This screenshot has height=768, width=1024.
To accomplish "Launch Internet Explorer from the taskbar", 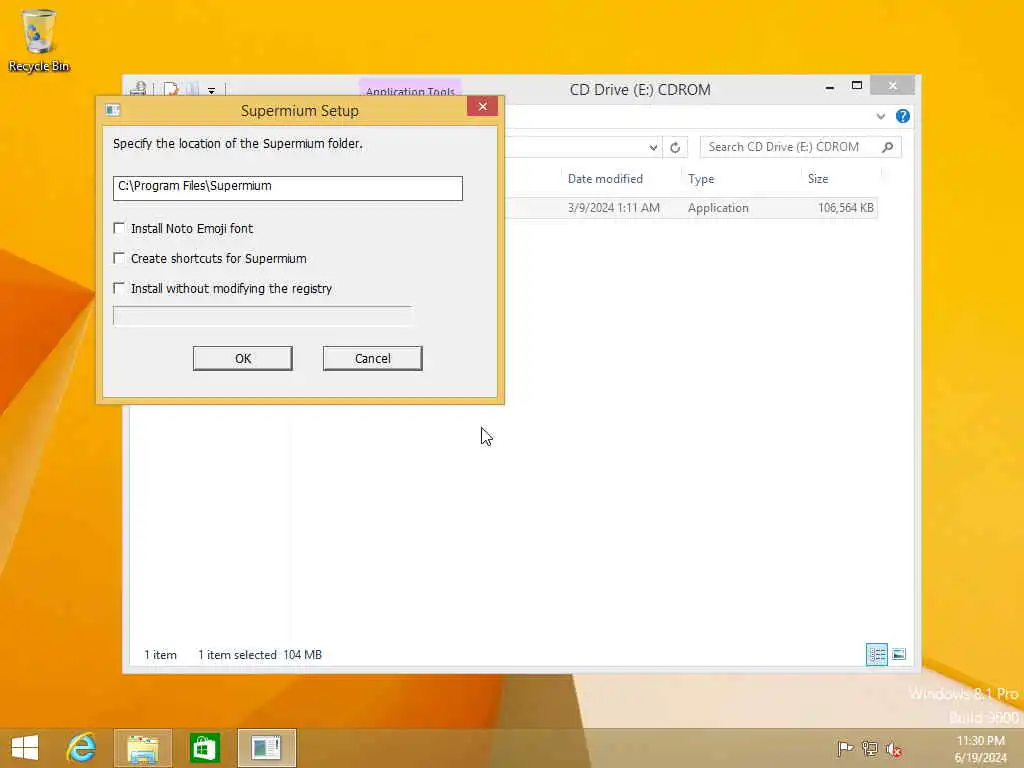I will [82, 748].
